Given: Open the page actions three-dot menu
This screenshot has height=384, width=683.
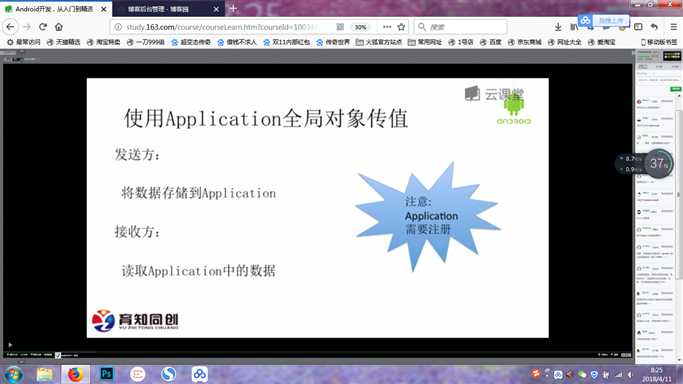Looking at the screenshot, I should [x=387, y=27].
